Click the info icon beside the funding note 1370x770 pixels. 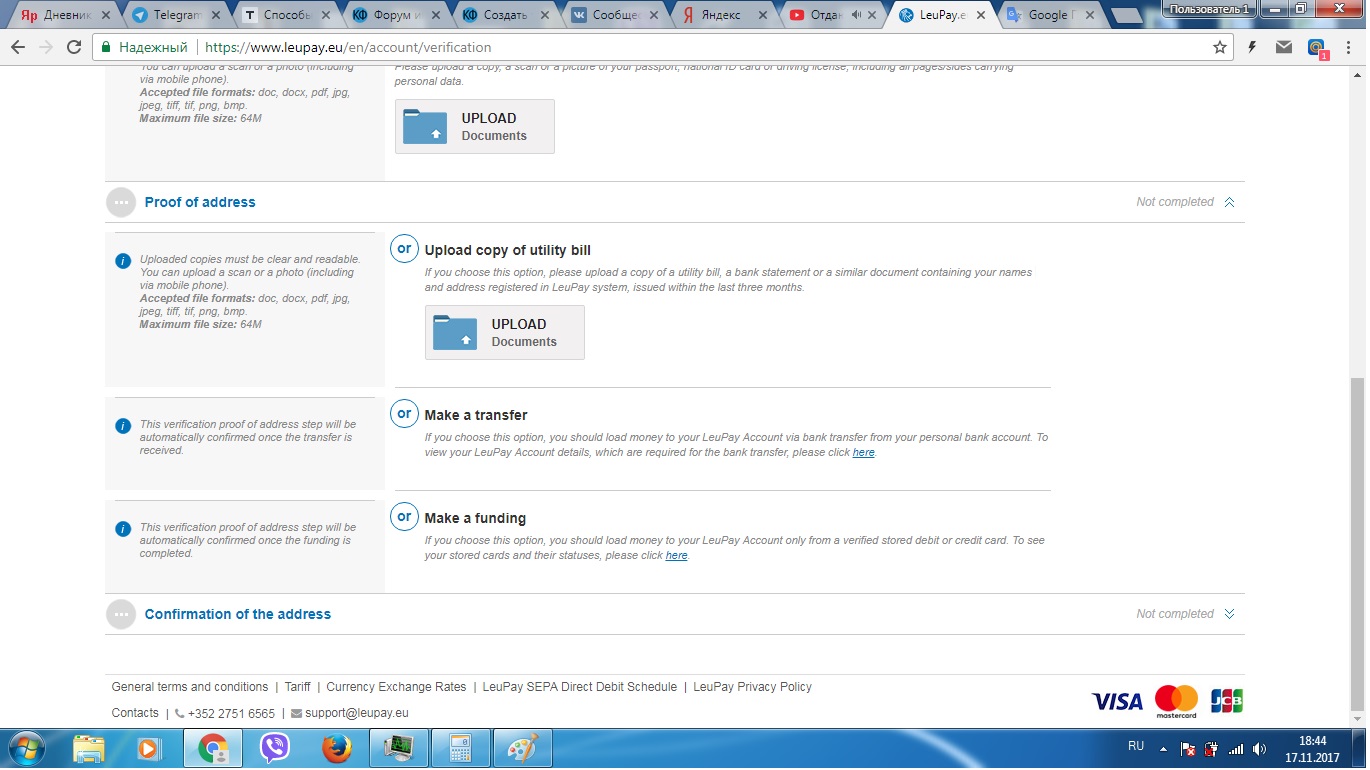click(123, 528)
